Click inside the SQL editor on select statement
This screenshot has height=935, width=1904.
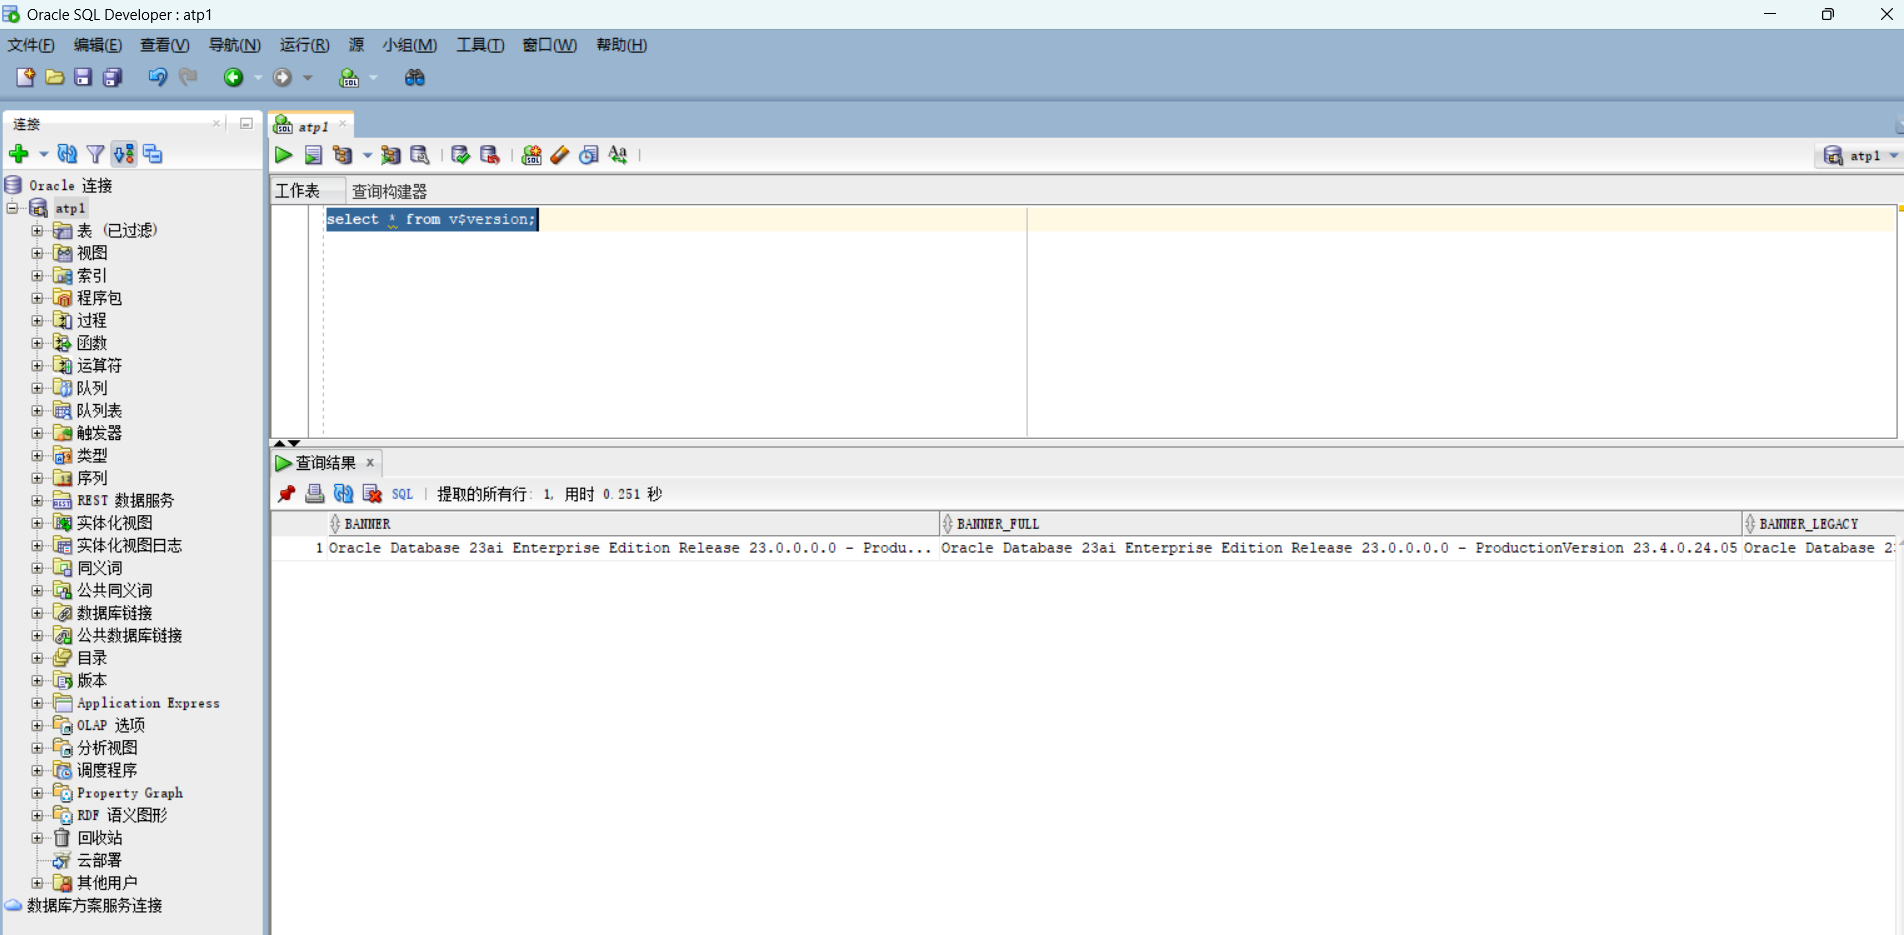click(x=432, y=219)
